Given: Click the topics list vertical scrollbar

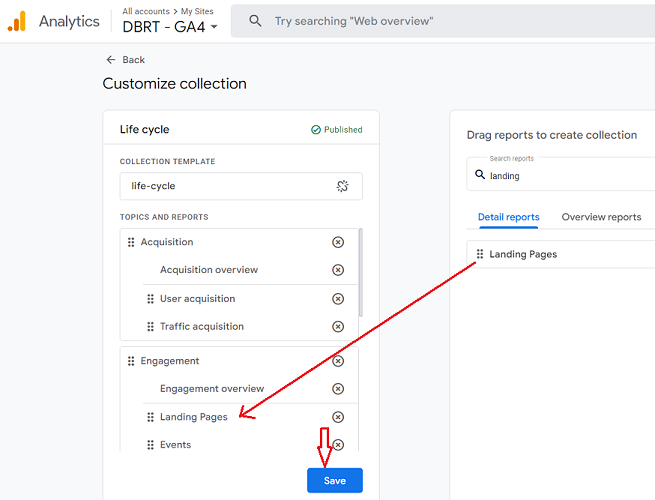Looking at the screenshot, I should 361,272.
